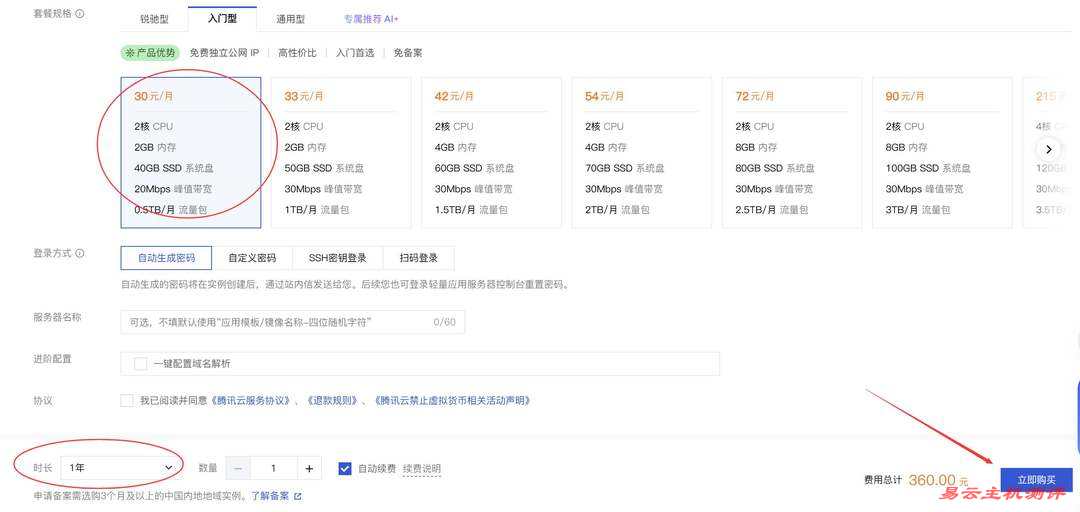Show more plans with the right arrow

(1048, 150)
